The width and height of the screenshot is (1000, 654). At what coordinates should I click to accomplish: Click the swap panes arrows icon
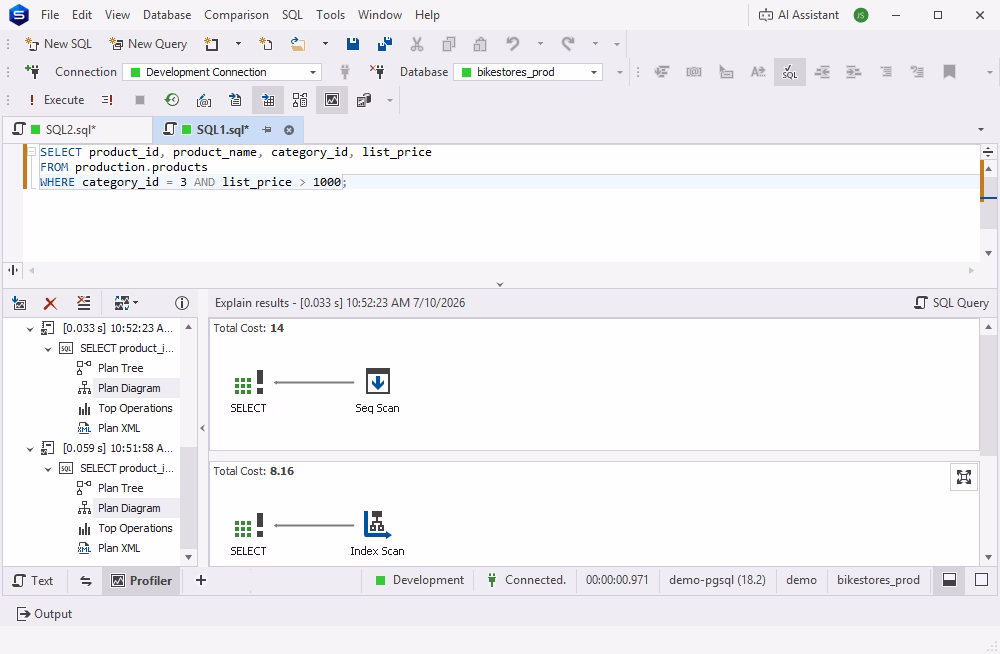(85, 581)
